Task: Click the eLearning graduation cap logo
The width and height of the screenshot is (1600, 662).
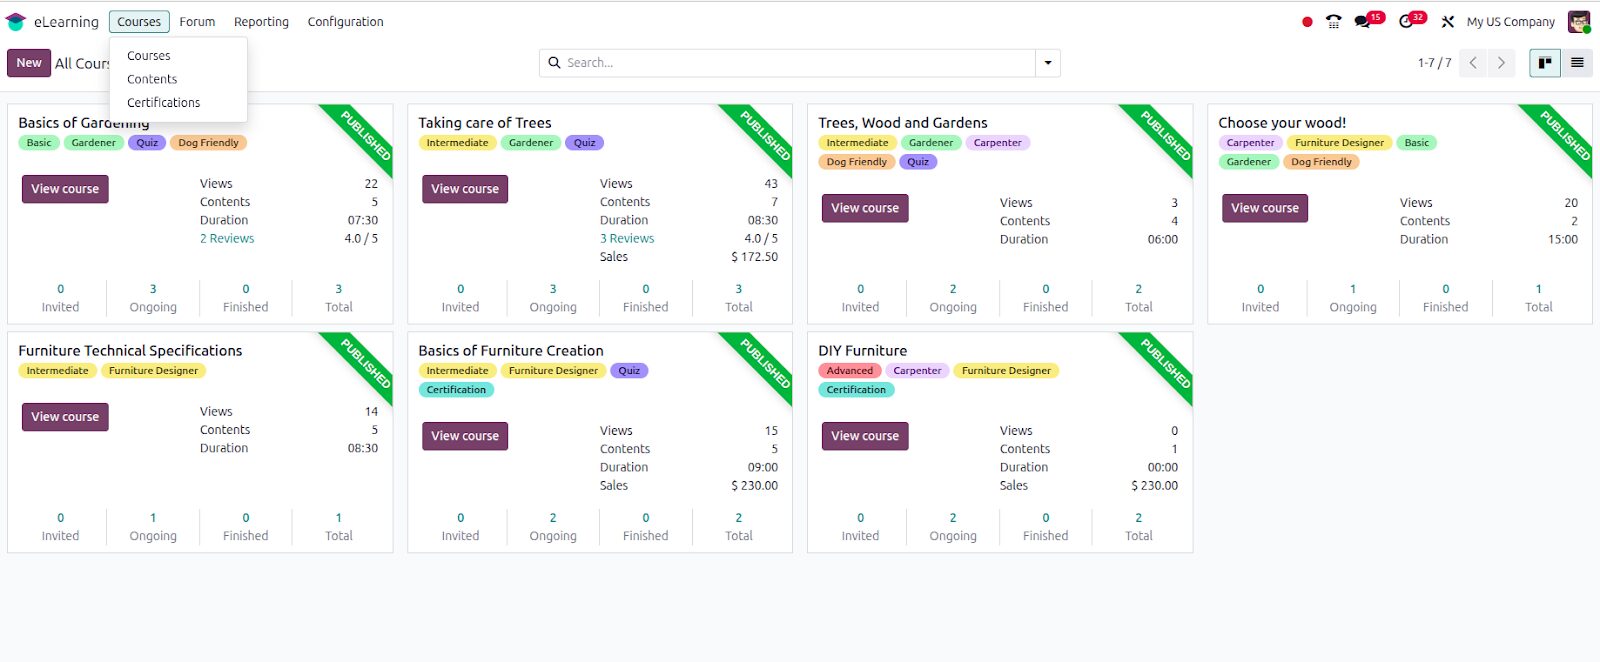Action: (x=16, y=22)
